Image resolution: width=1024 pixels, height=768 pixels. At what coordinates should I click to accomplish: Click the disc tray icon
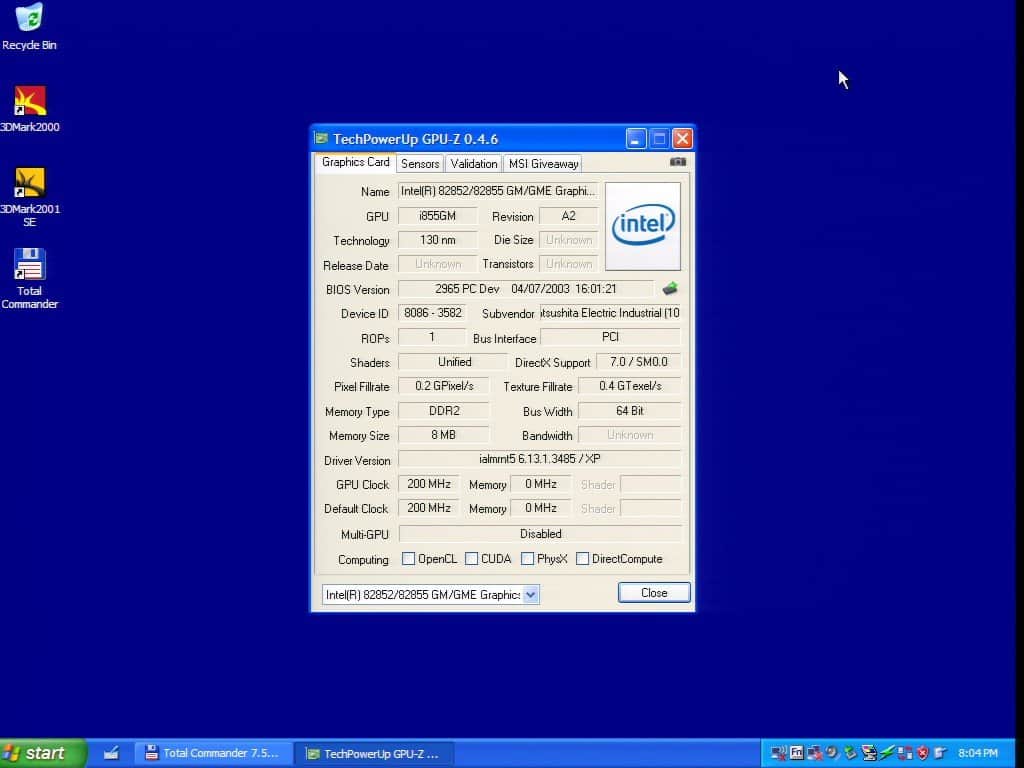coord(832,752)
